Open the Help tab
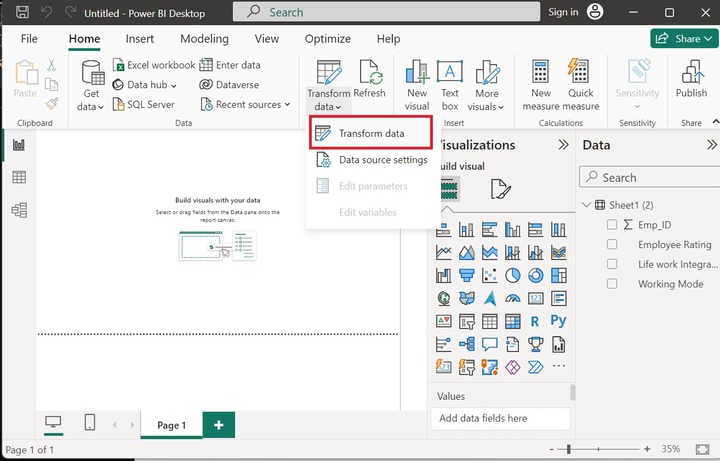 pos(388,39)
